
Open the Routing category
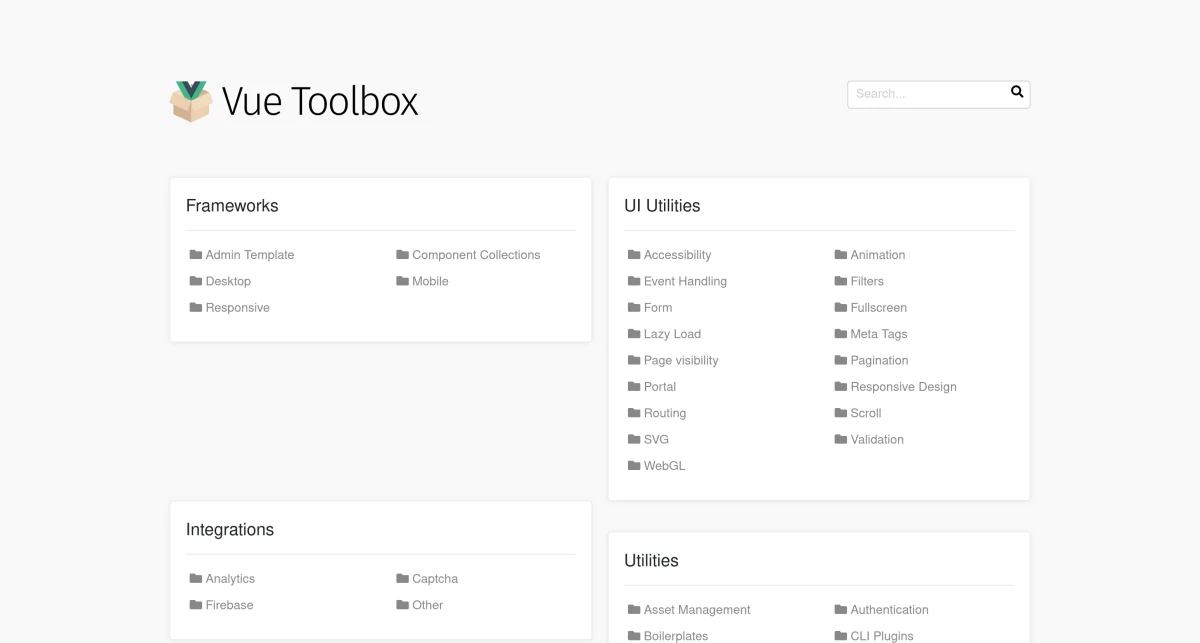click(x=665, y=413)
